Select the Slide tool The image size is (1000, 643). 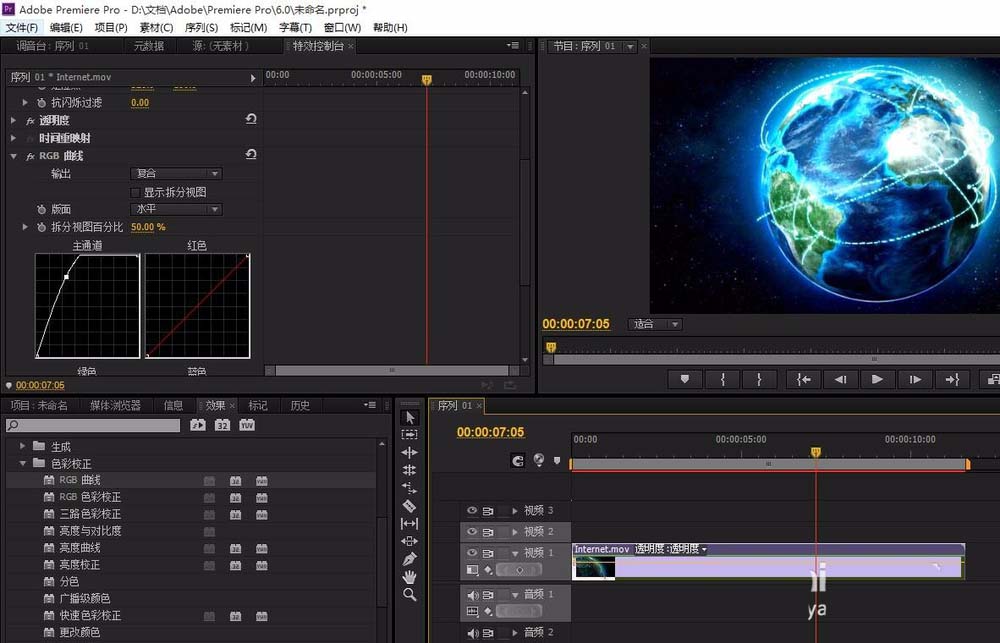coord(409,541)
